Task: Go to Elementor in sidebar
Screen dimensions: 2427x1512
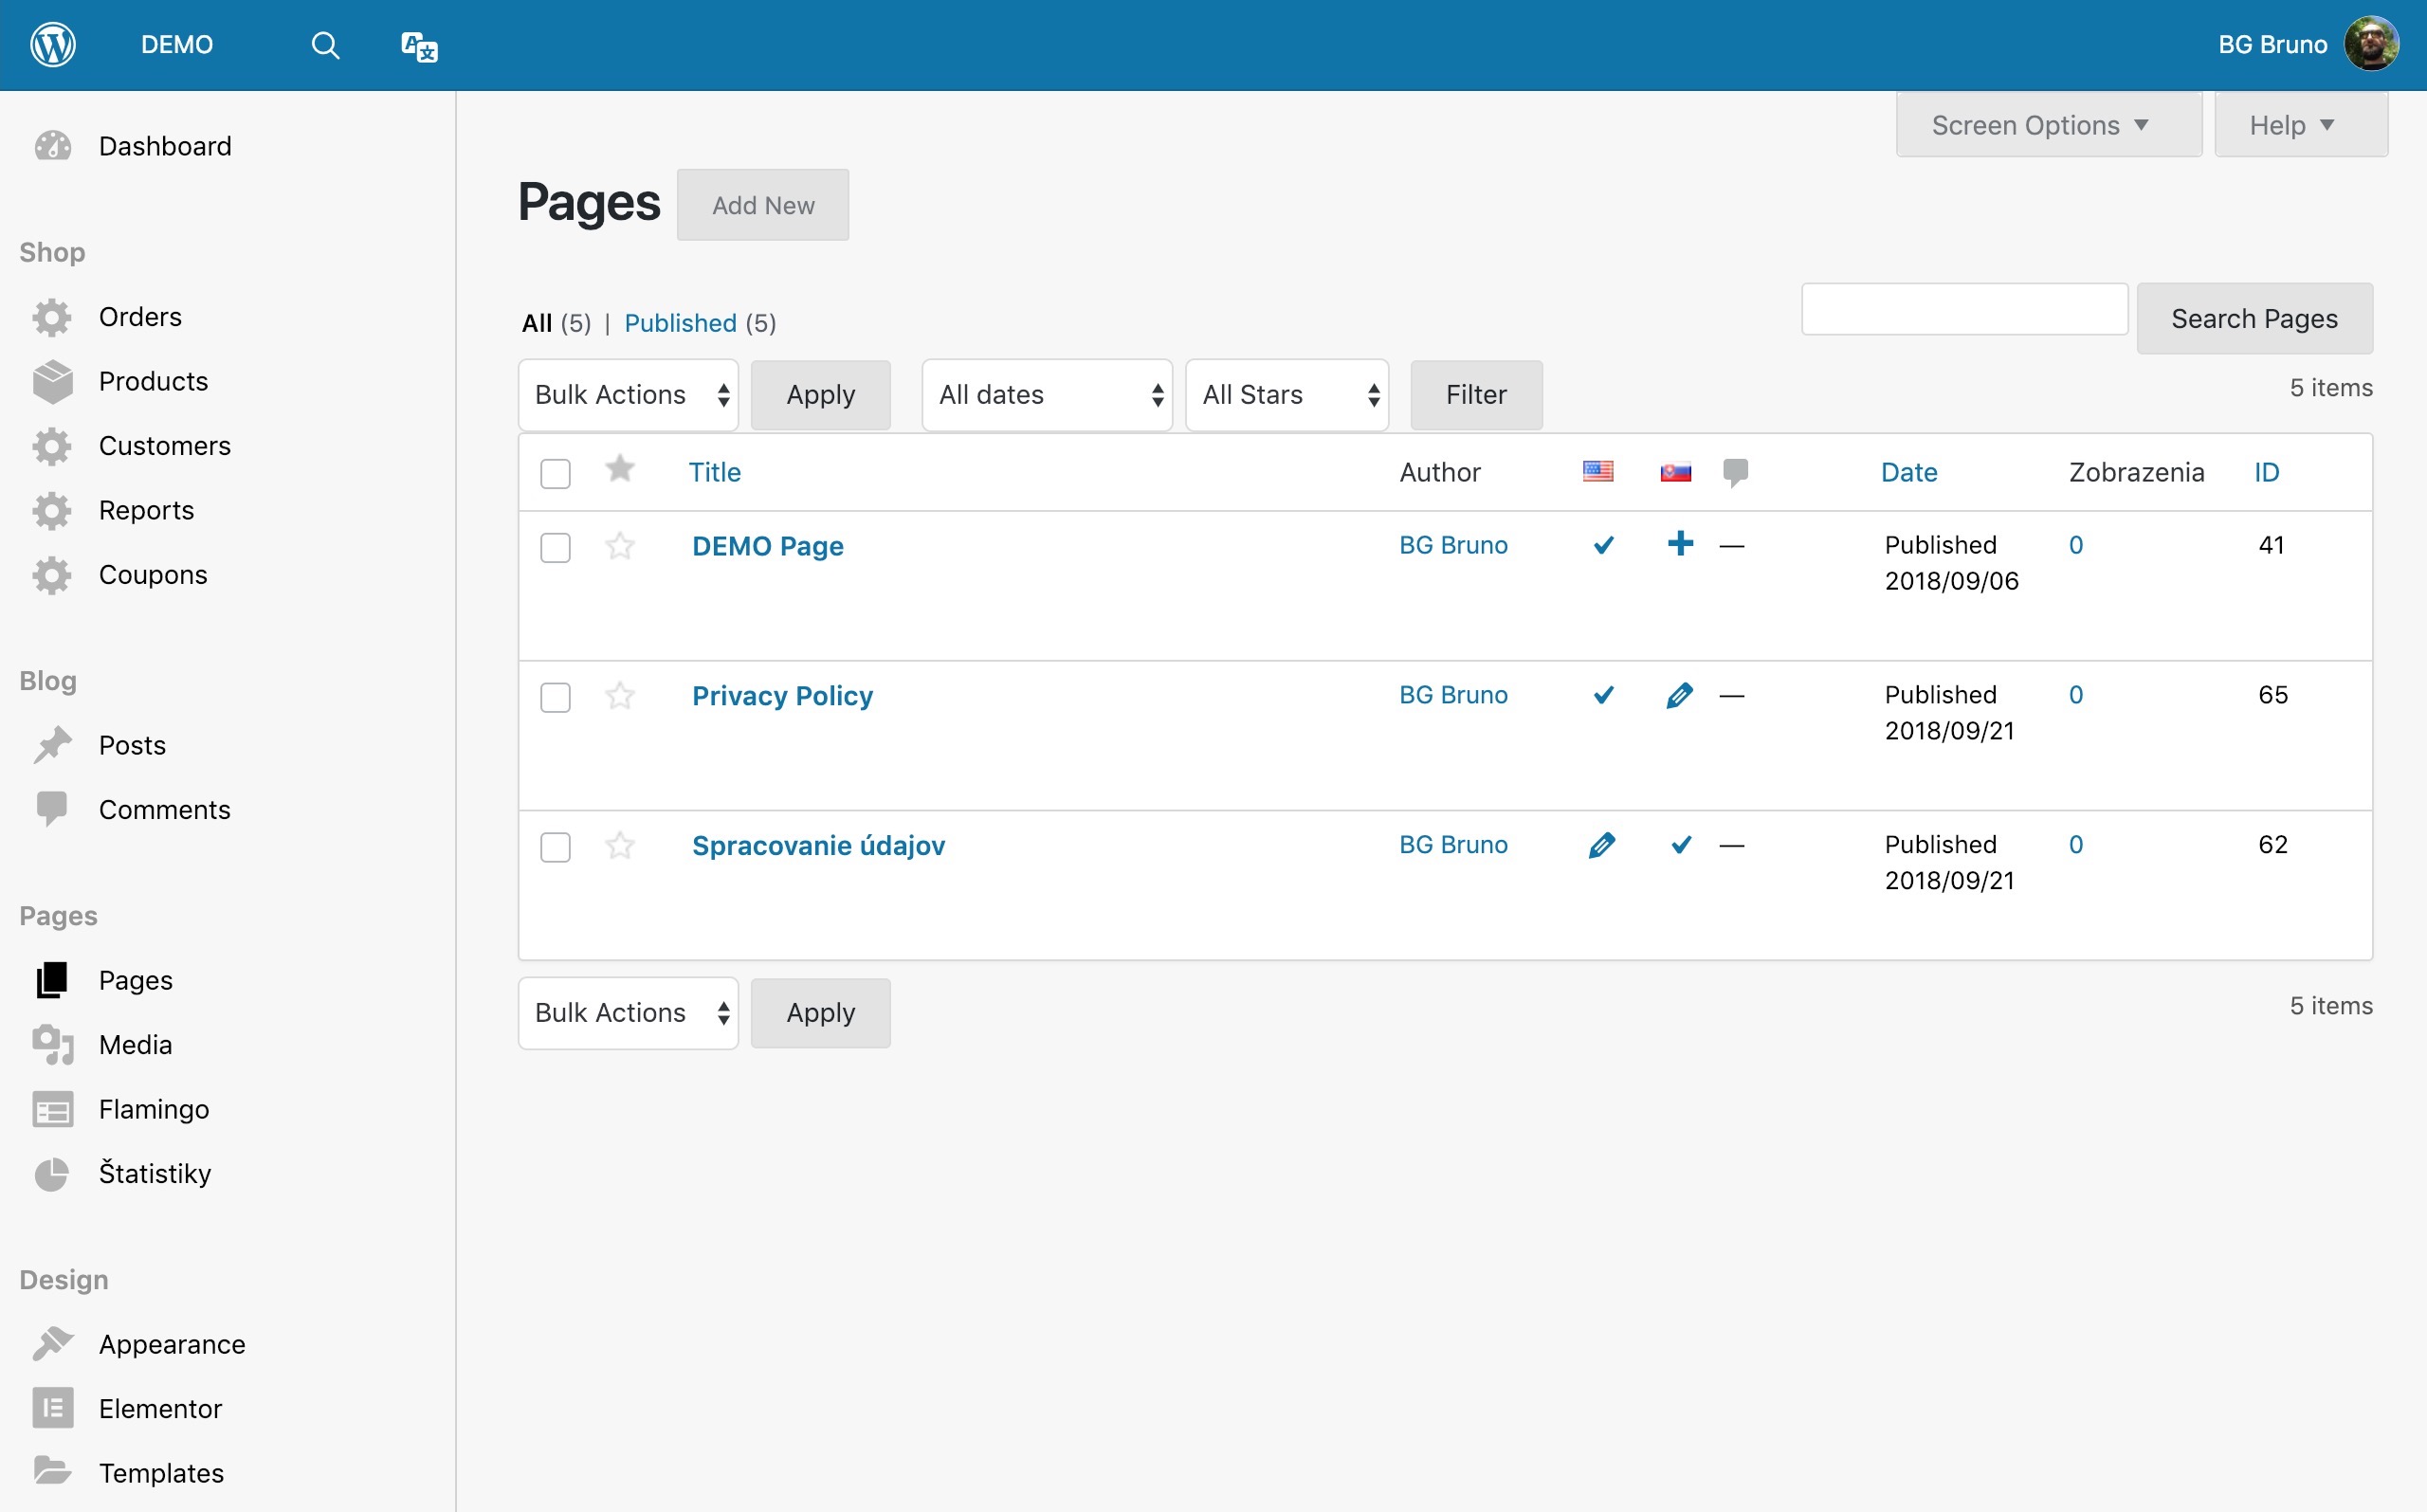Action: coord(160,1408)
